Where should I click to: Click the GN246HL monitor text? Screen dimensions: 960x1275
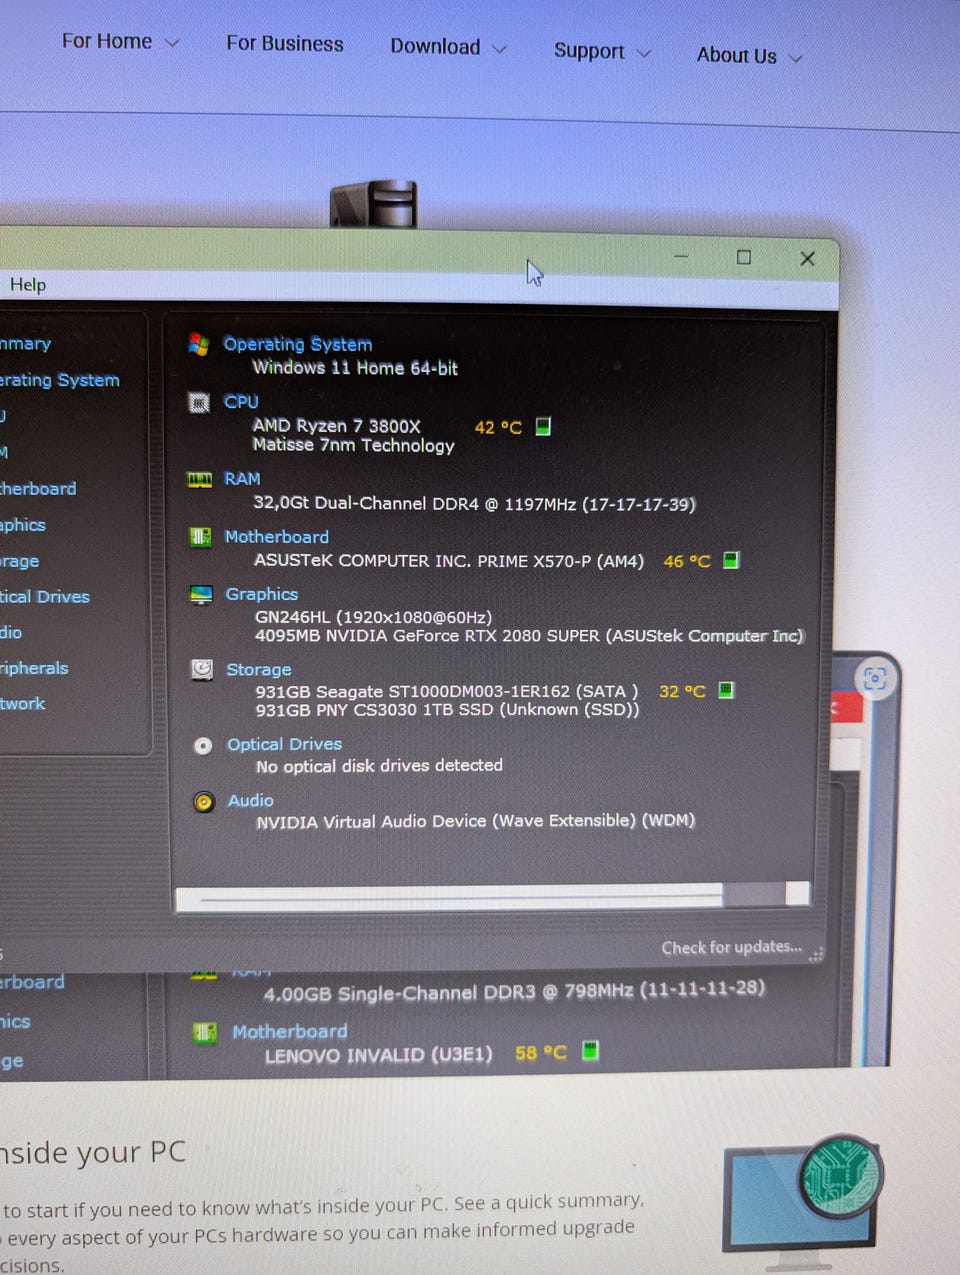coord(373,617)
